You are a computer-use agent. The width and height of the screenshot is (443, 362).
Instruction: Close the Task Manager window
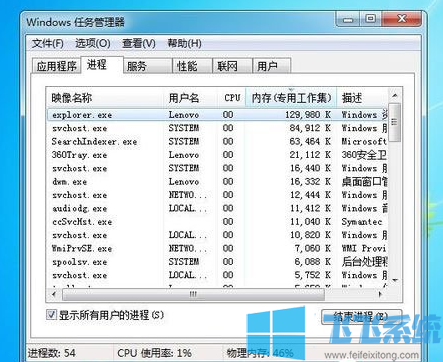(402, 19)
